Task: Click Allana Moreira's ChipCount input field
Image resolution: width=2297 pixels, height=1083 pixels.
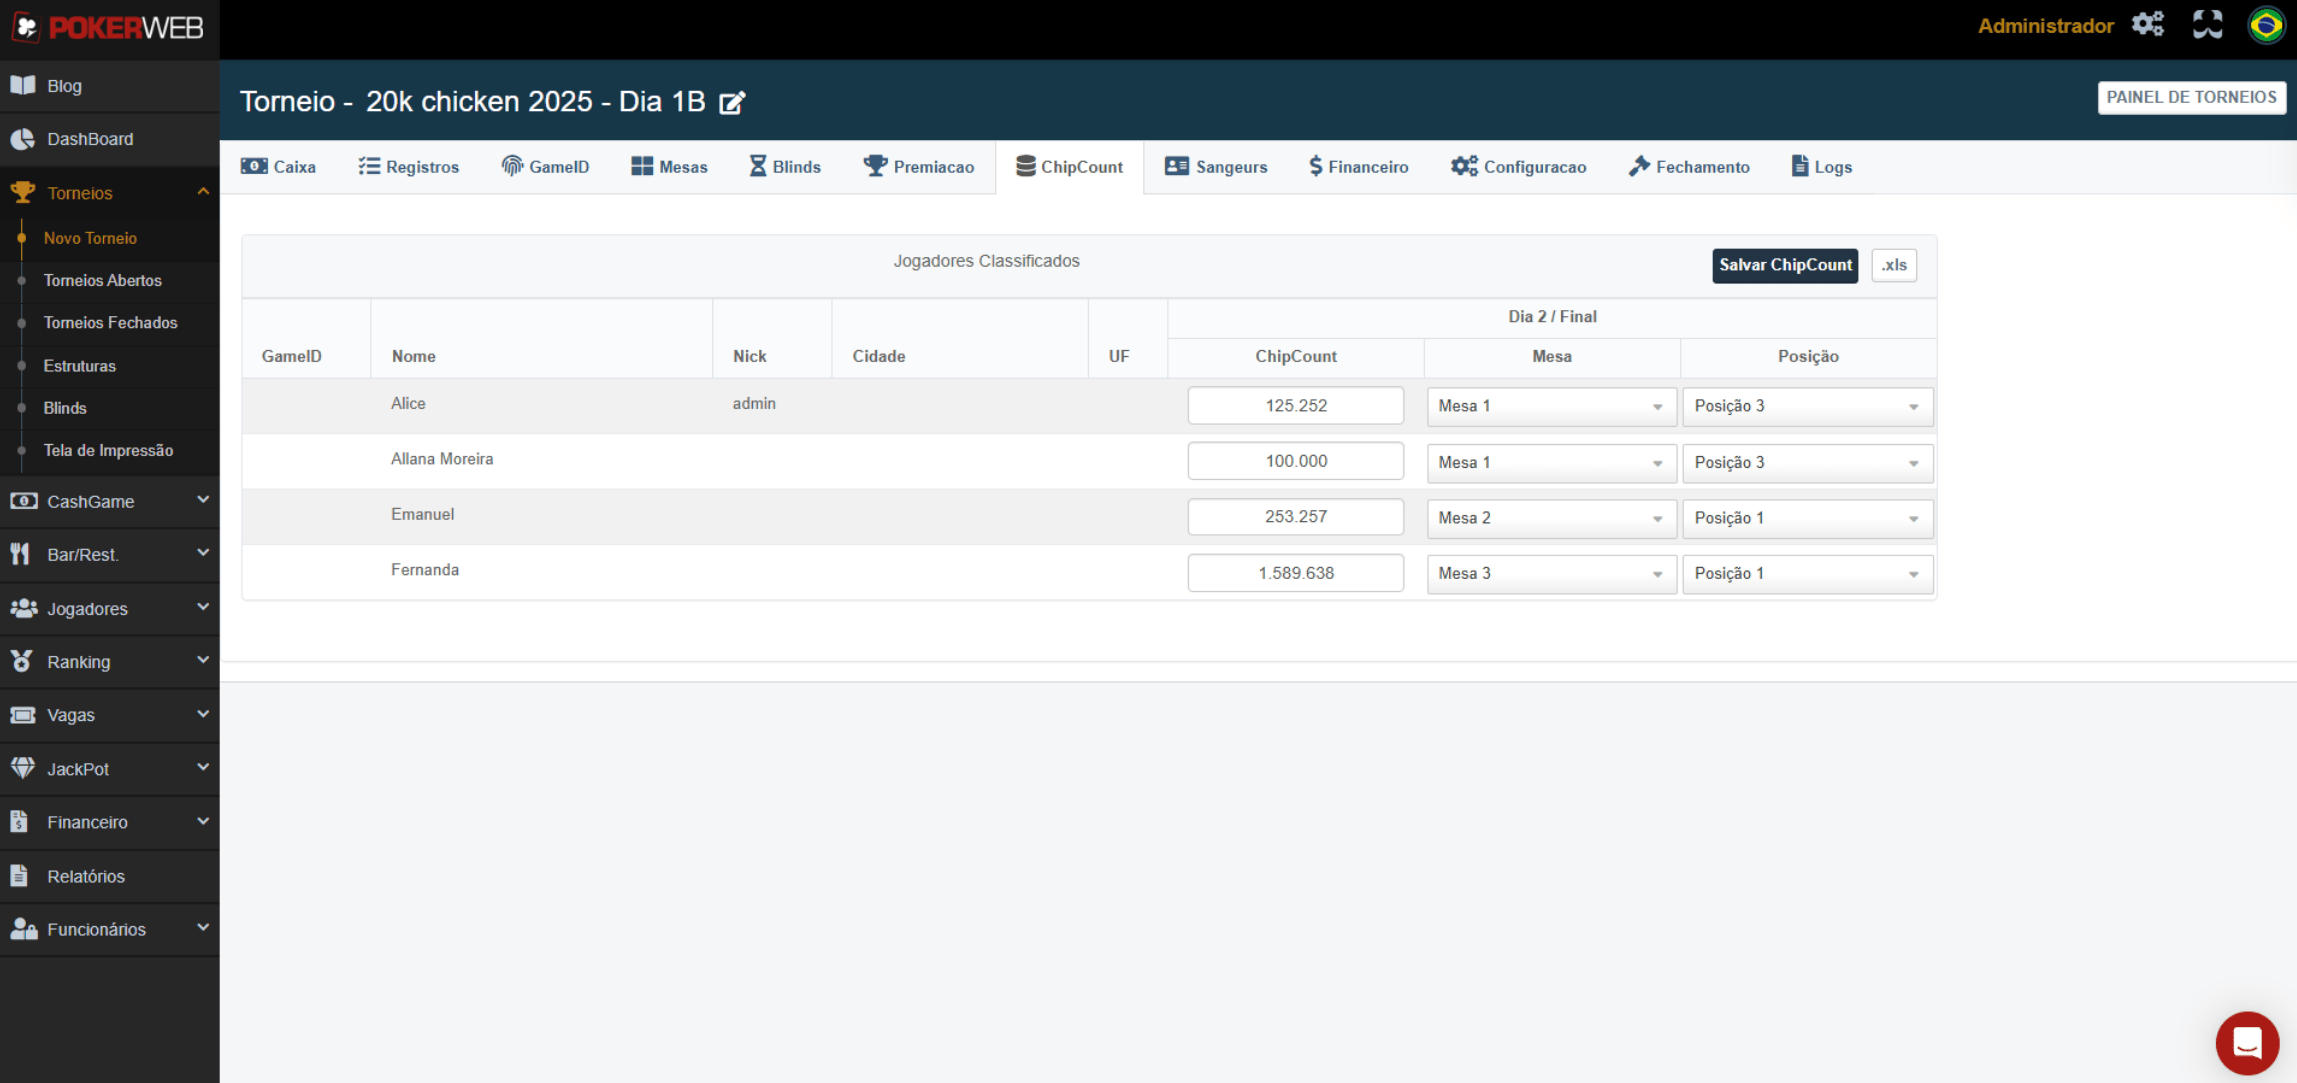Action: click(x=1295, y=461)
